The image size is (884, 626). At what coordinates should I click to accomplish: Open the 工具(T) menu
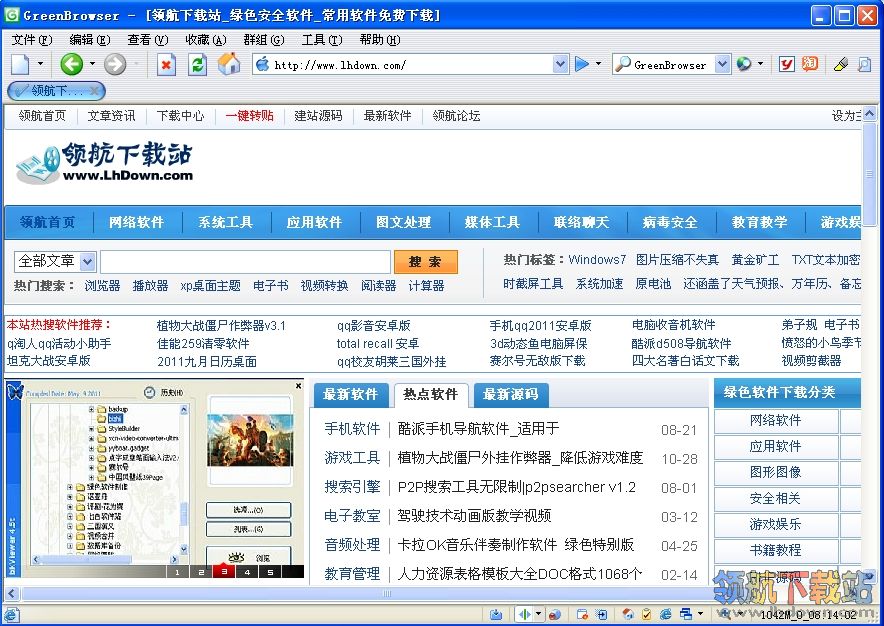(321, 40)
